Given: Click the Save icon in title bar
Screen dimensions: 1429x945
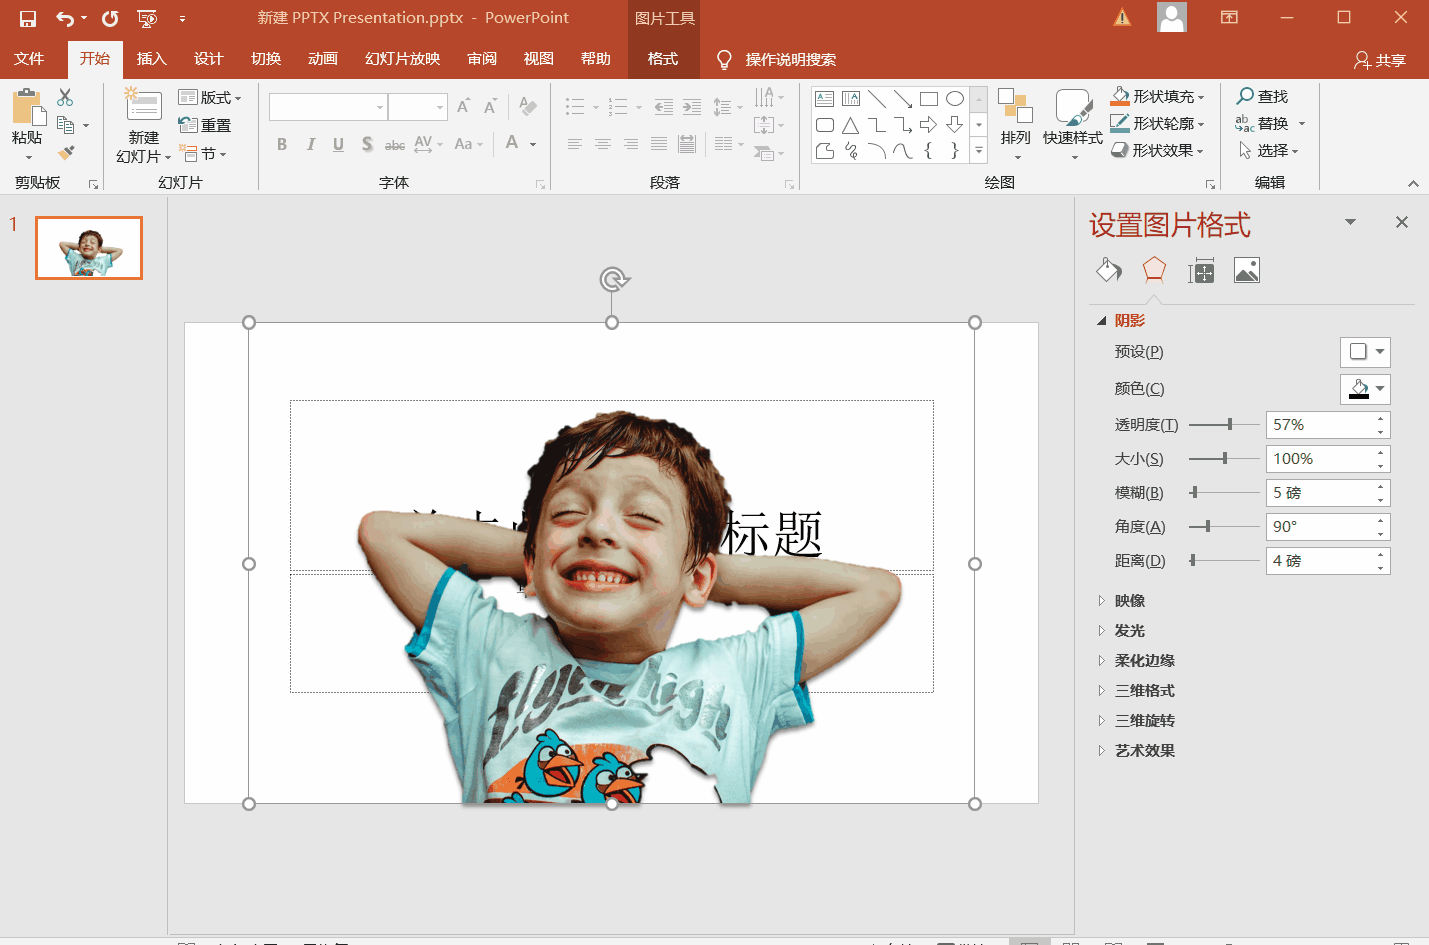Looking at the screenshot, I should point(28,18).
